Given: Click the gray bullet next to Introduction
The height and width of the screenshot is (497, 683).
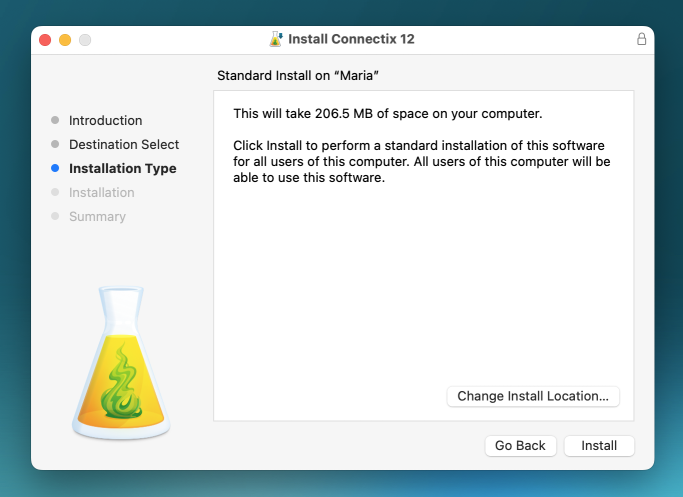Looking at the screenshot, I should point(55,121).
